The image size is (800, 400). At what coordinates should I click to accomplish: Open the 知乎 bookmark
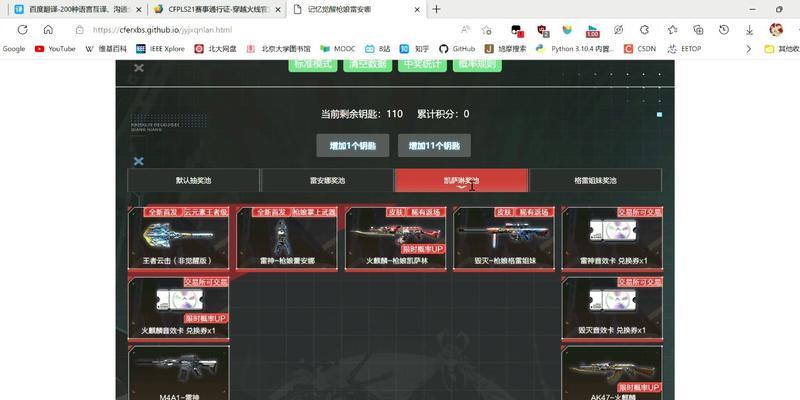point(414,49)
